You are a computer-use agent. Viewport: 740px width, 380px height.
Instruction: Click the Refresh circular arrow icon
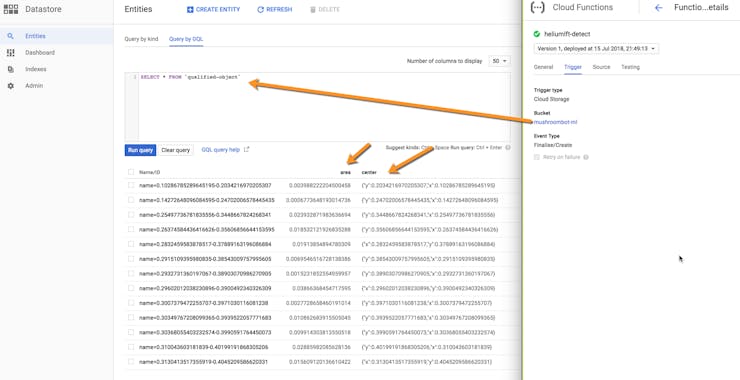click(x=260, y=9)
